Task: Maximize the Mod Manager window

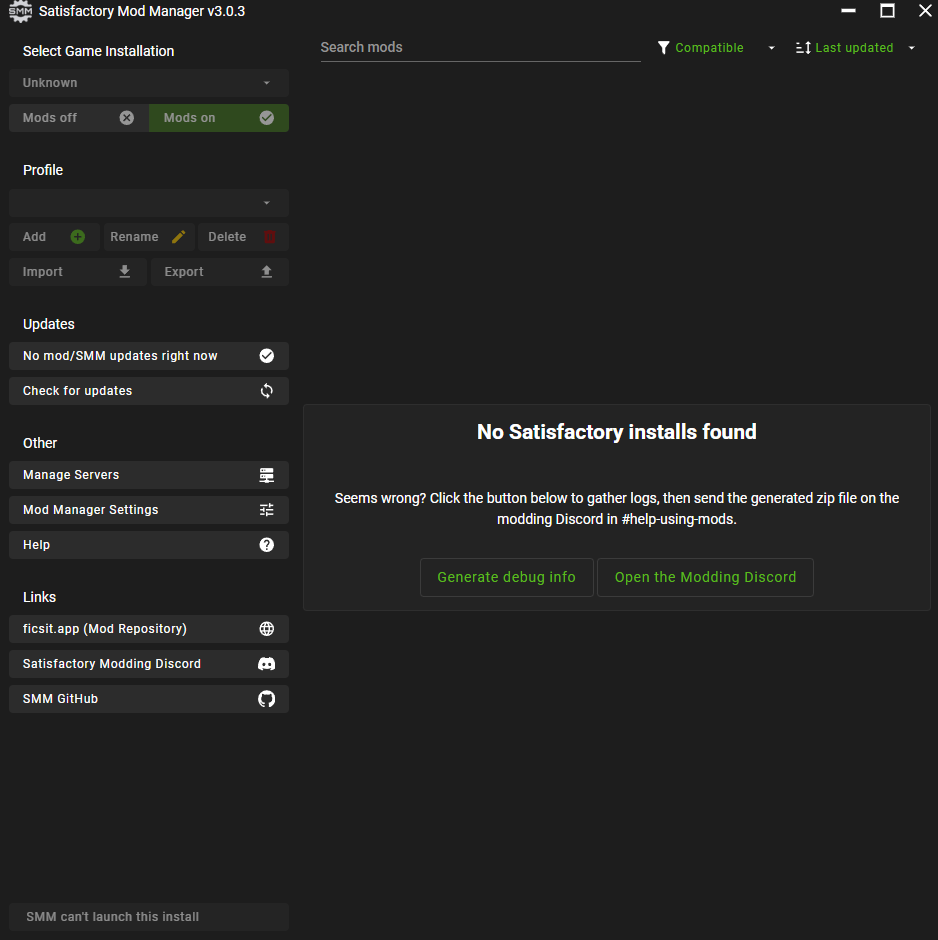Action: click(x=887, y=11)
